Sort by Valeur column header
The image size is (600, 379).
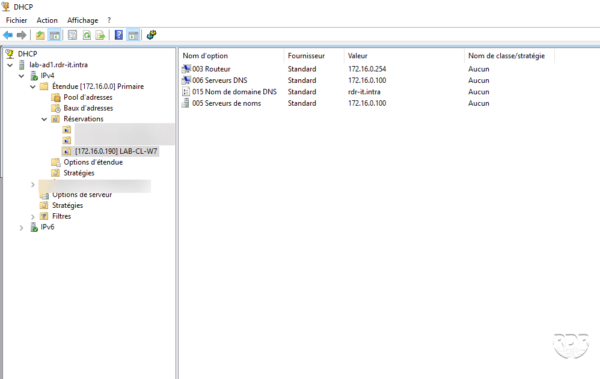point(405,56)
